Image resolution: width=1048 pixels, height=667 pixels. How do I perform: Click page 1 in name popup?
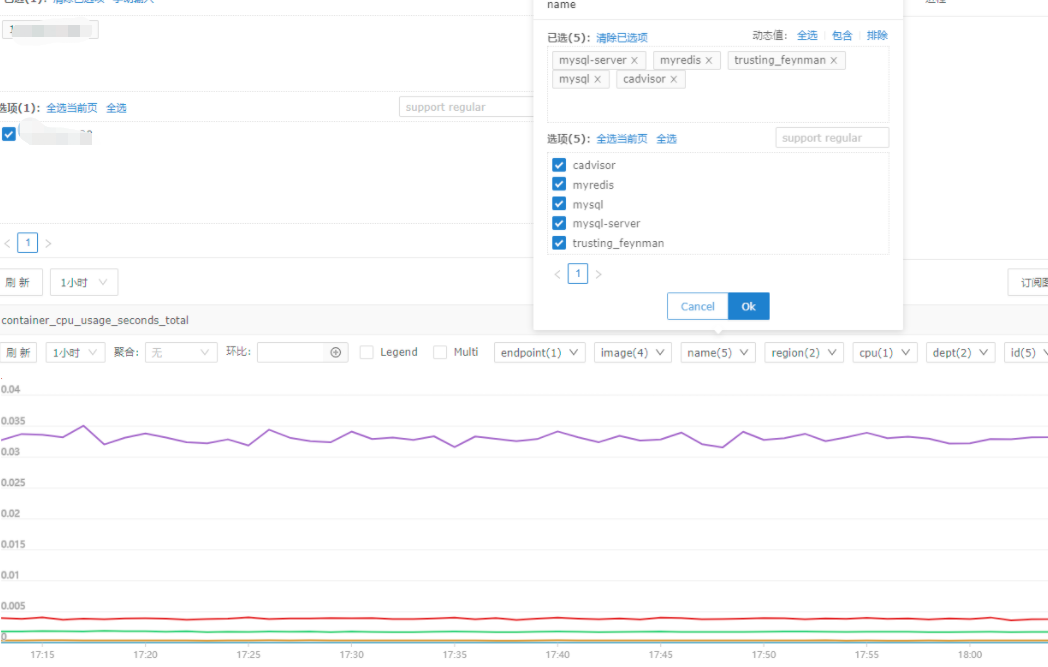point(578,273)
